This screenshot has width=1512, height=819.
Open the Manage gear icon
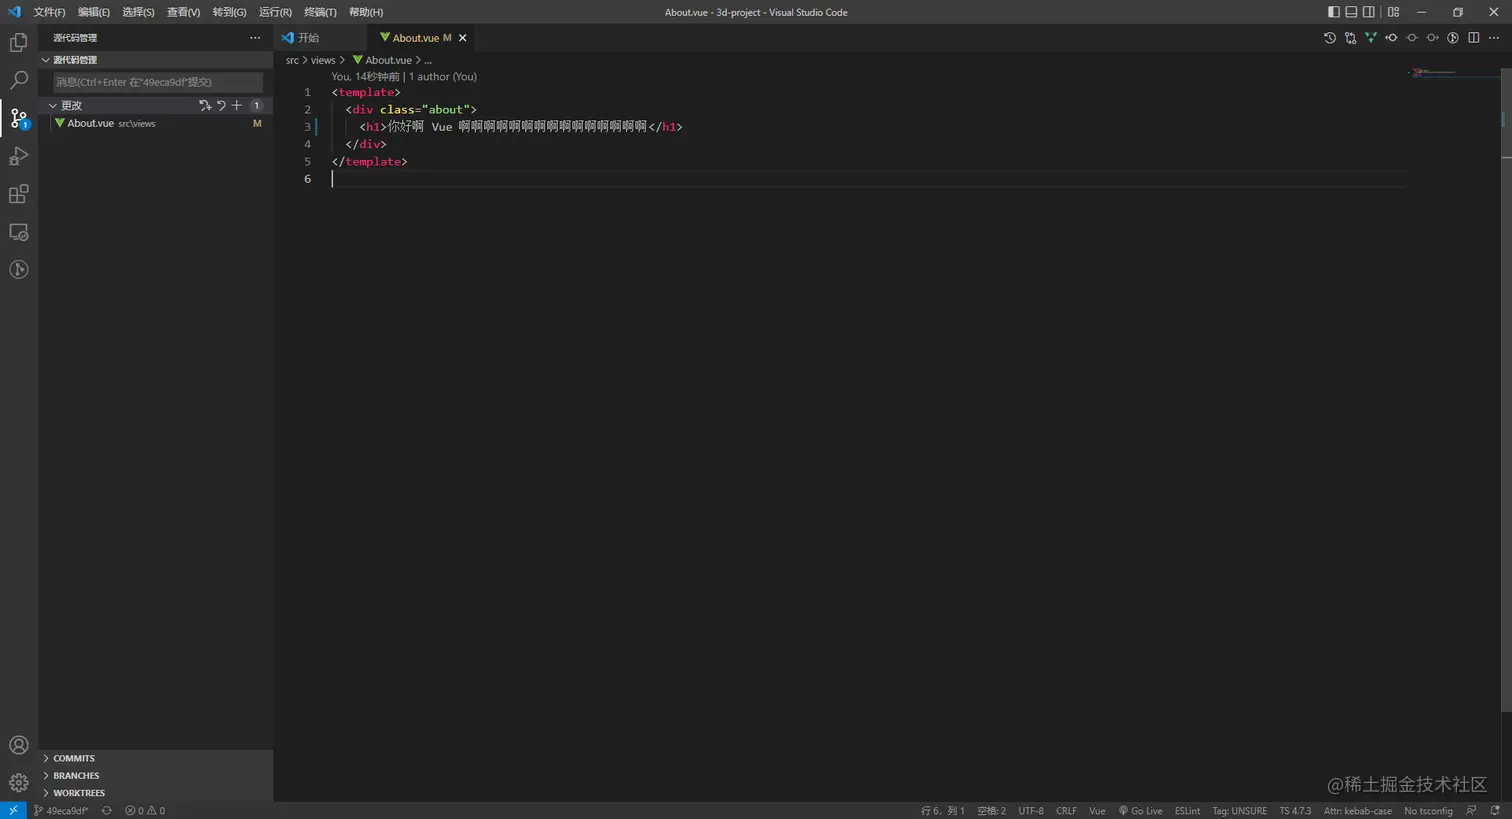18,783
